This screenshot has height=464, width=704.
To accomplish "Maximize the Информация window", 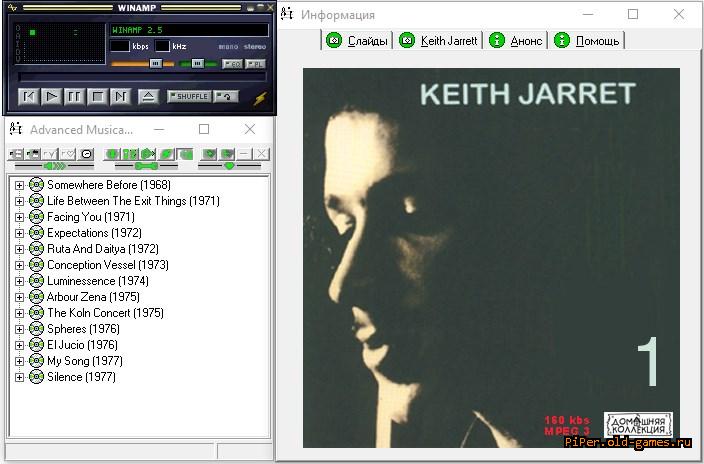I will [x=633, y=14].
